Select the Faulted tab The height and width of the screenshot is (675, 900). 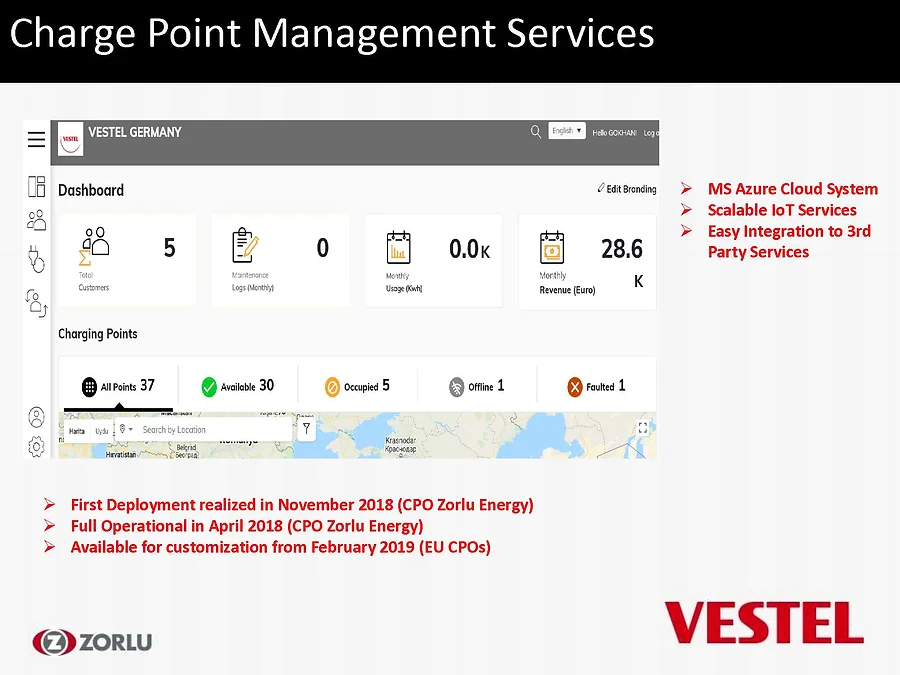point(596,386)
